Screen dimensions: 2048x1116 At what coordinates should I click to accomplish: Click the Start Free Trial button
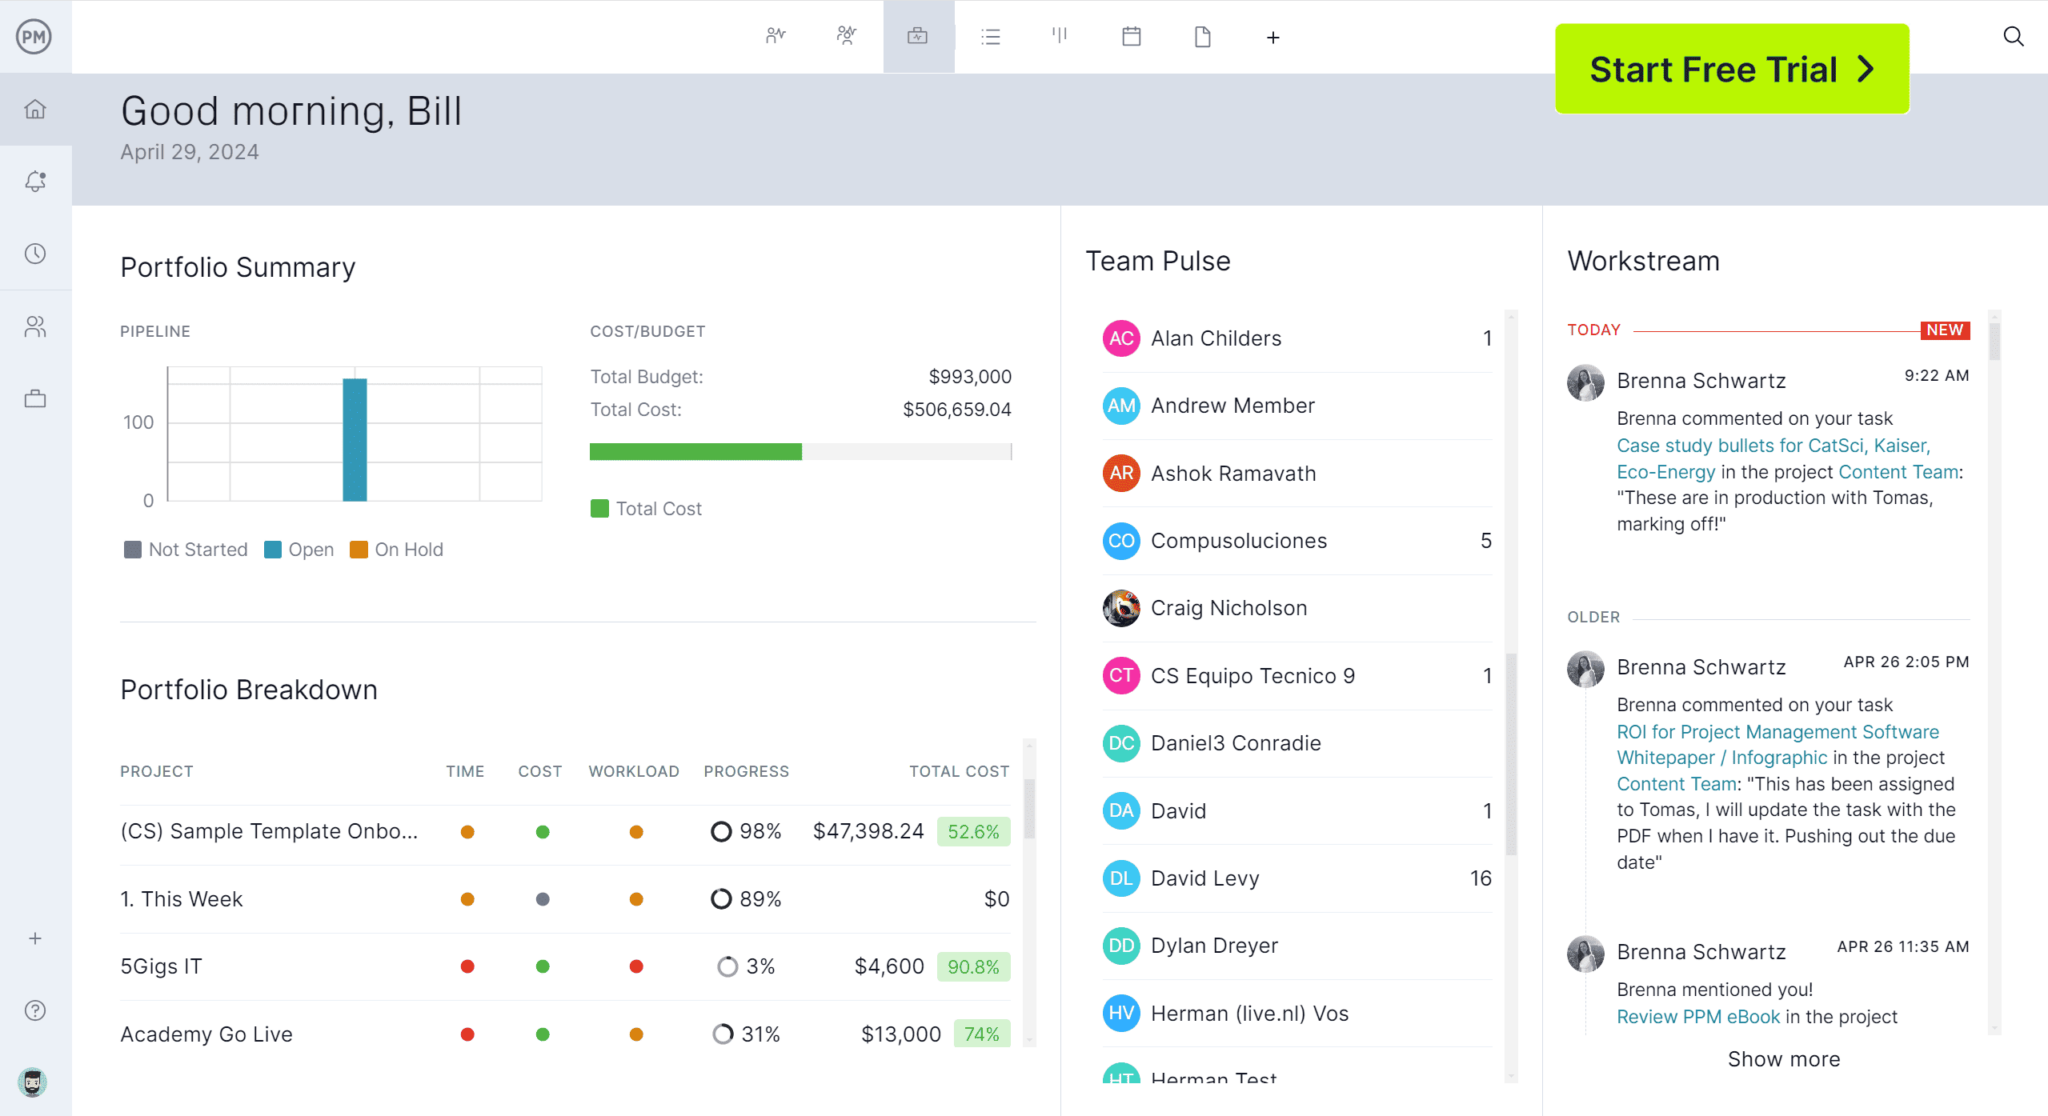tap(1732, 68)
